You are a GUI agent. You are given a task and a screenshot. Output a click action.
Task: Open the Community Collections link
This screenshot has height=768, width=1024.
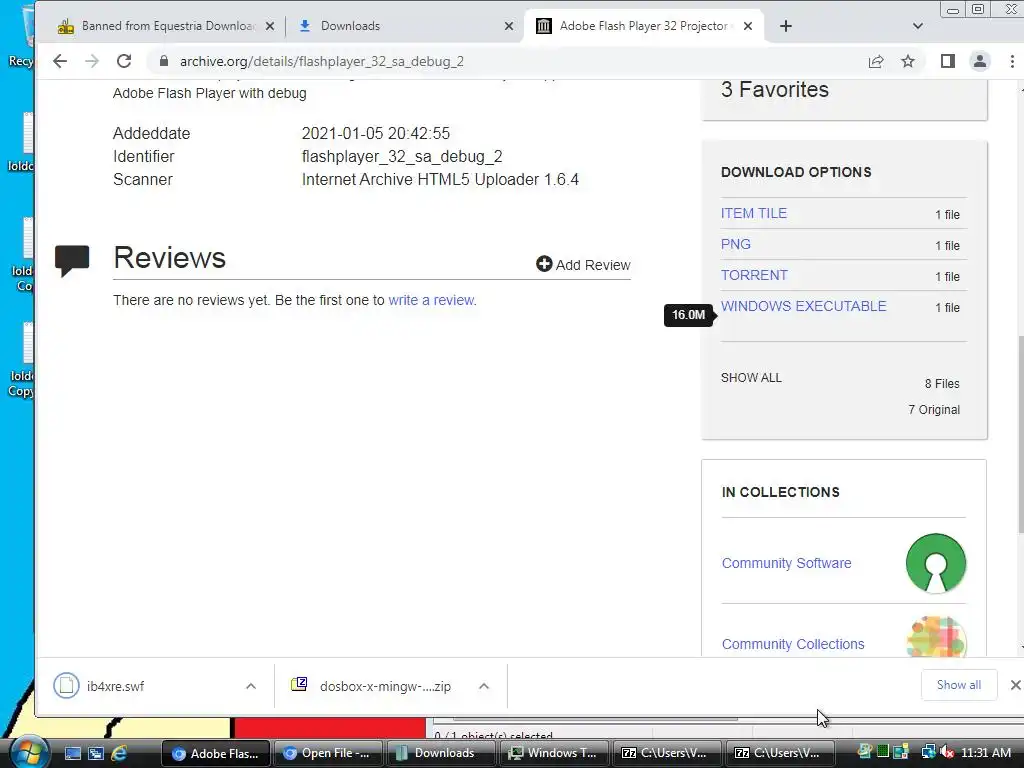tap(793, 644)
